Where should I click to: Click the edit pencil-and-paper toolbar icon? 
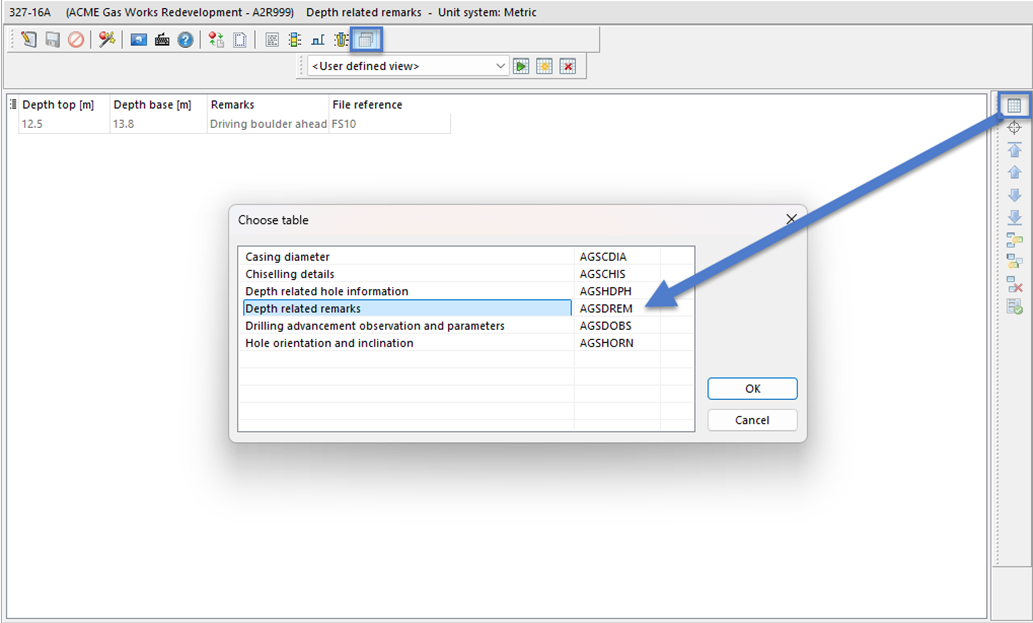point(28,40)
